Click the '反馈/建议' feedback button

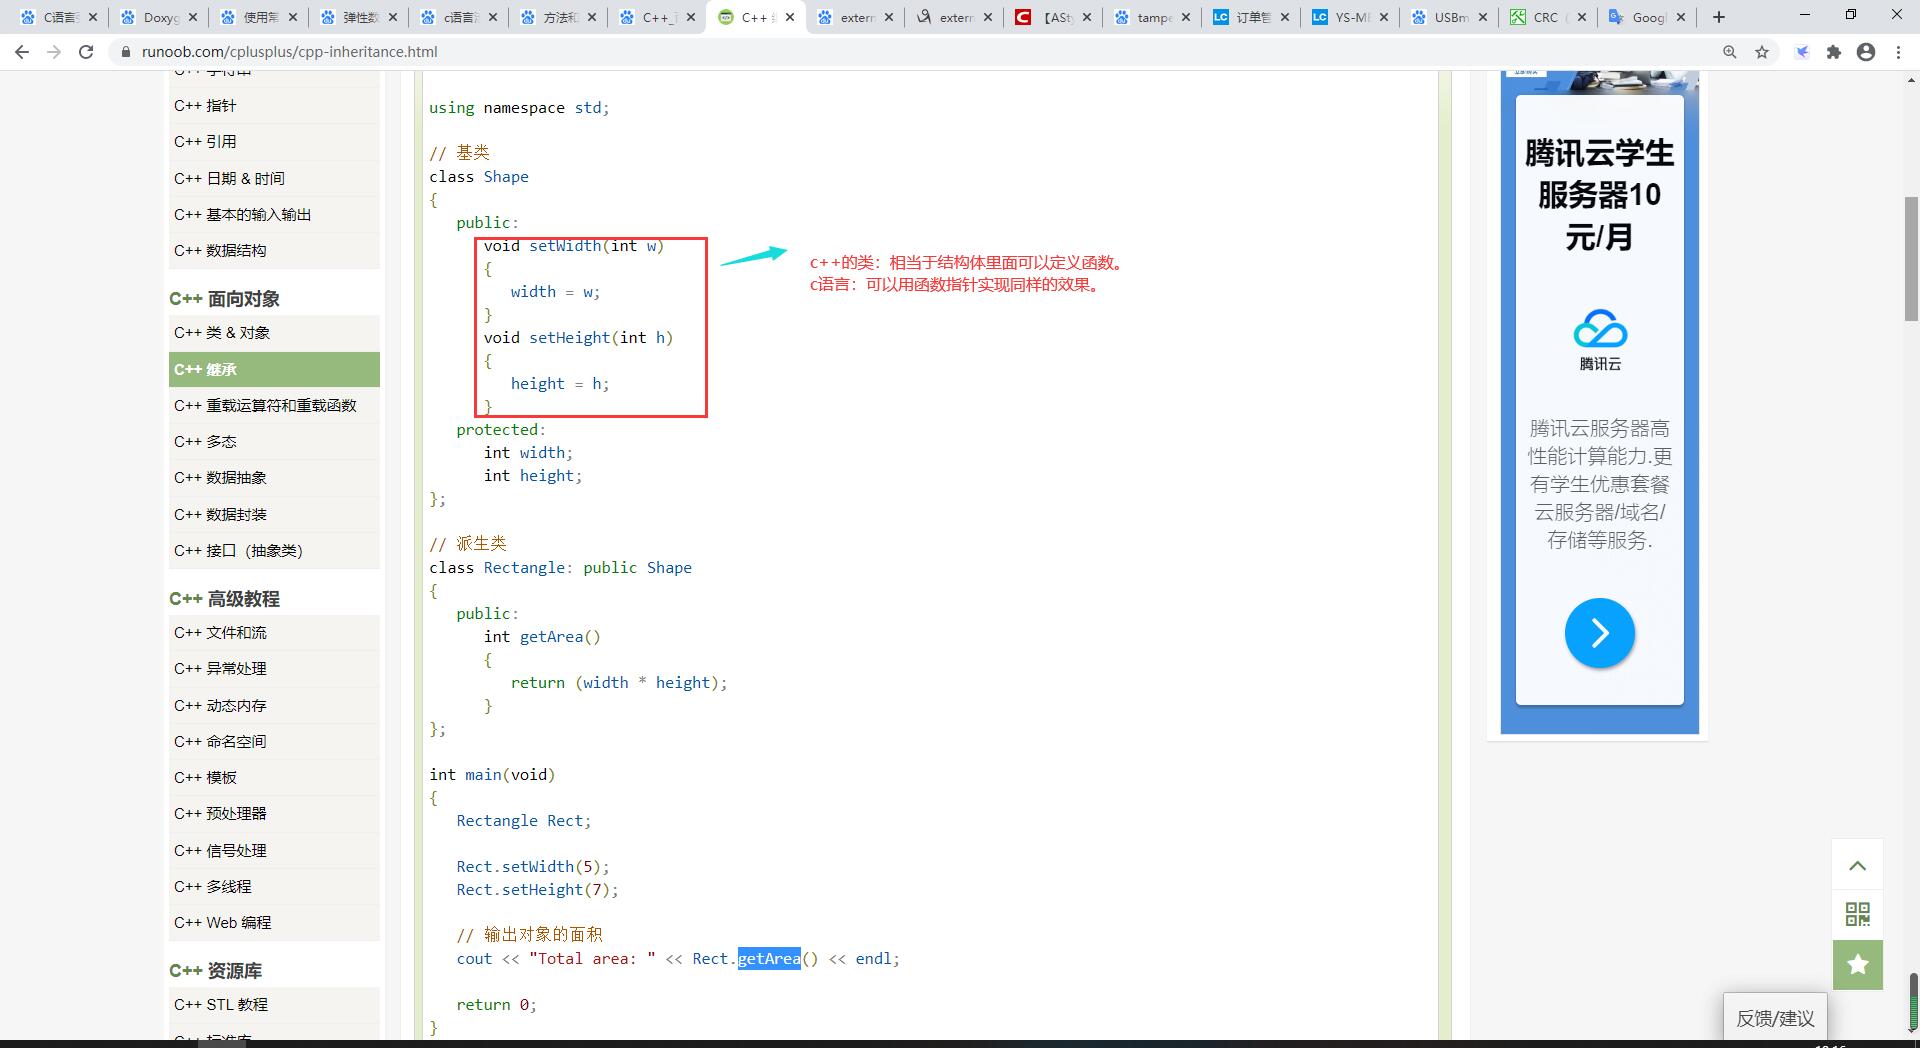(1775, 1019)
